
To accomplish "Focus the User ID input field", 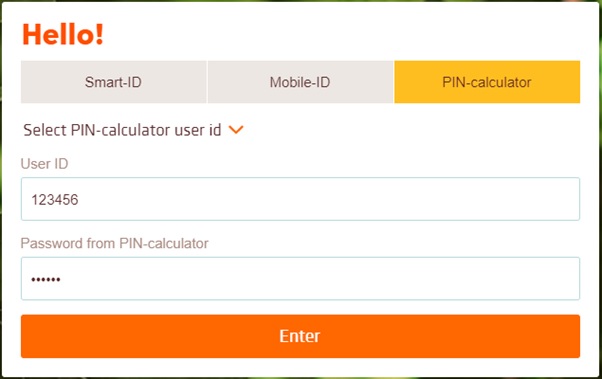I will point(300,199).
